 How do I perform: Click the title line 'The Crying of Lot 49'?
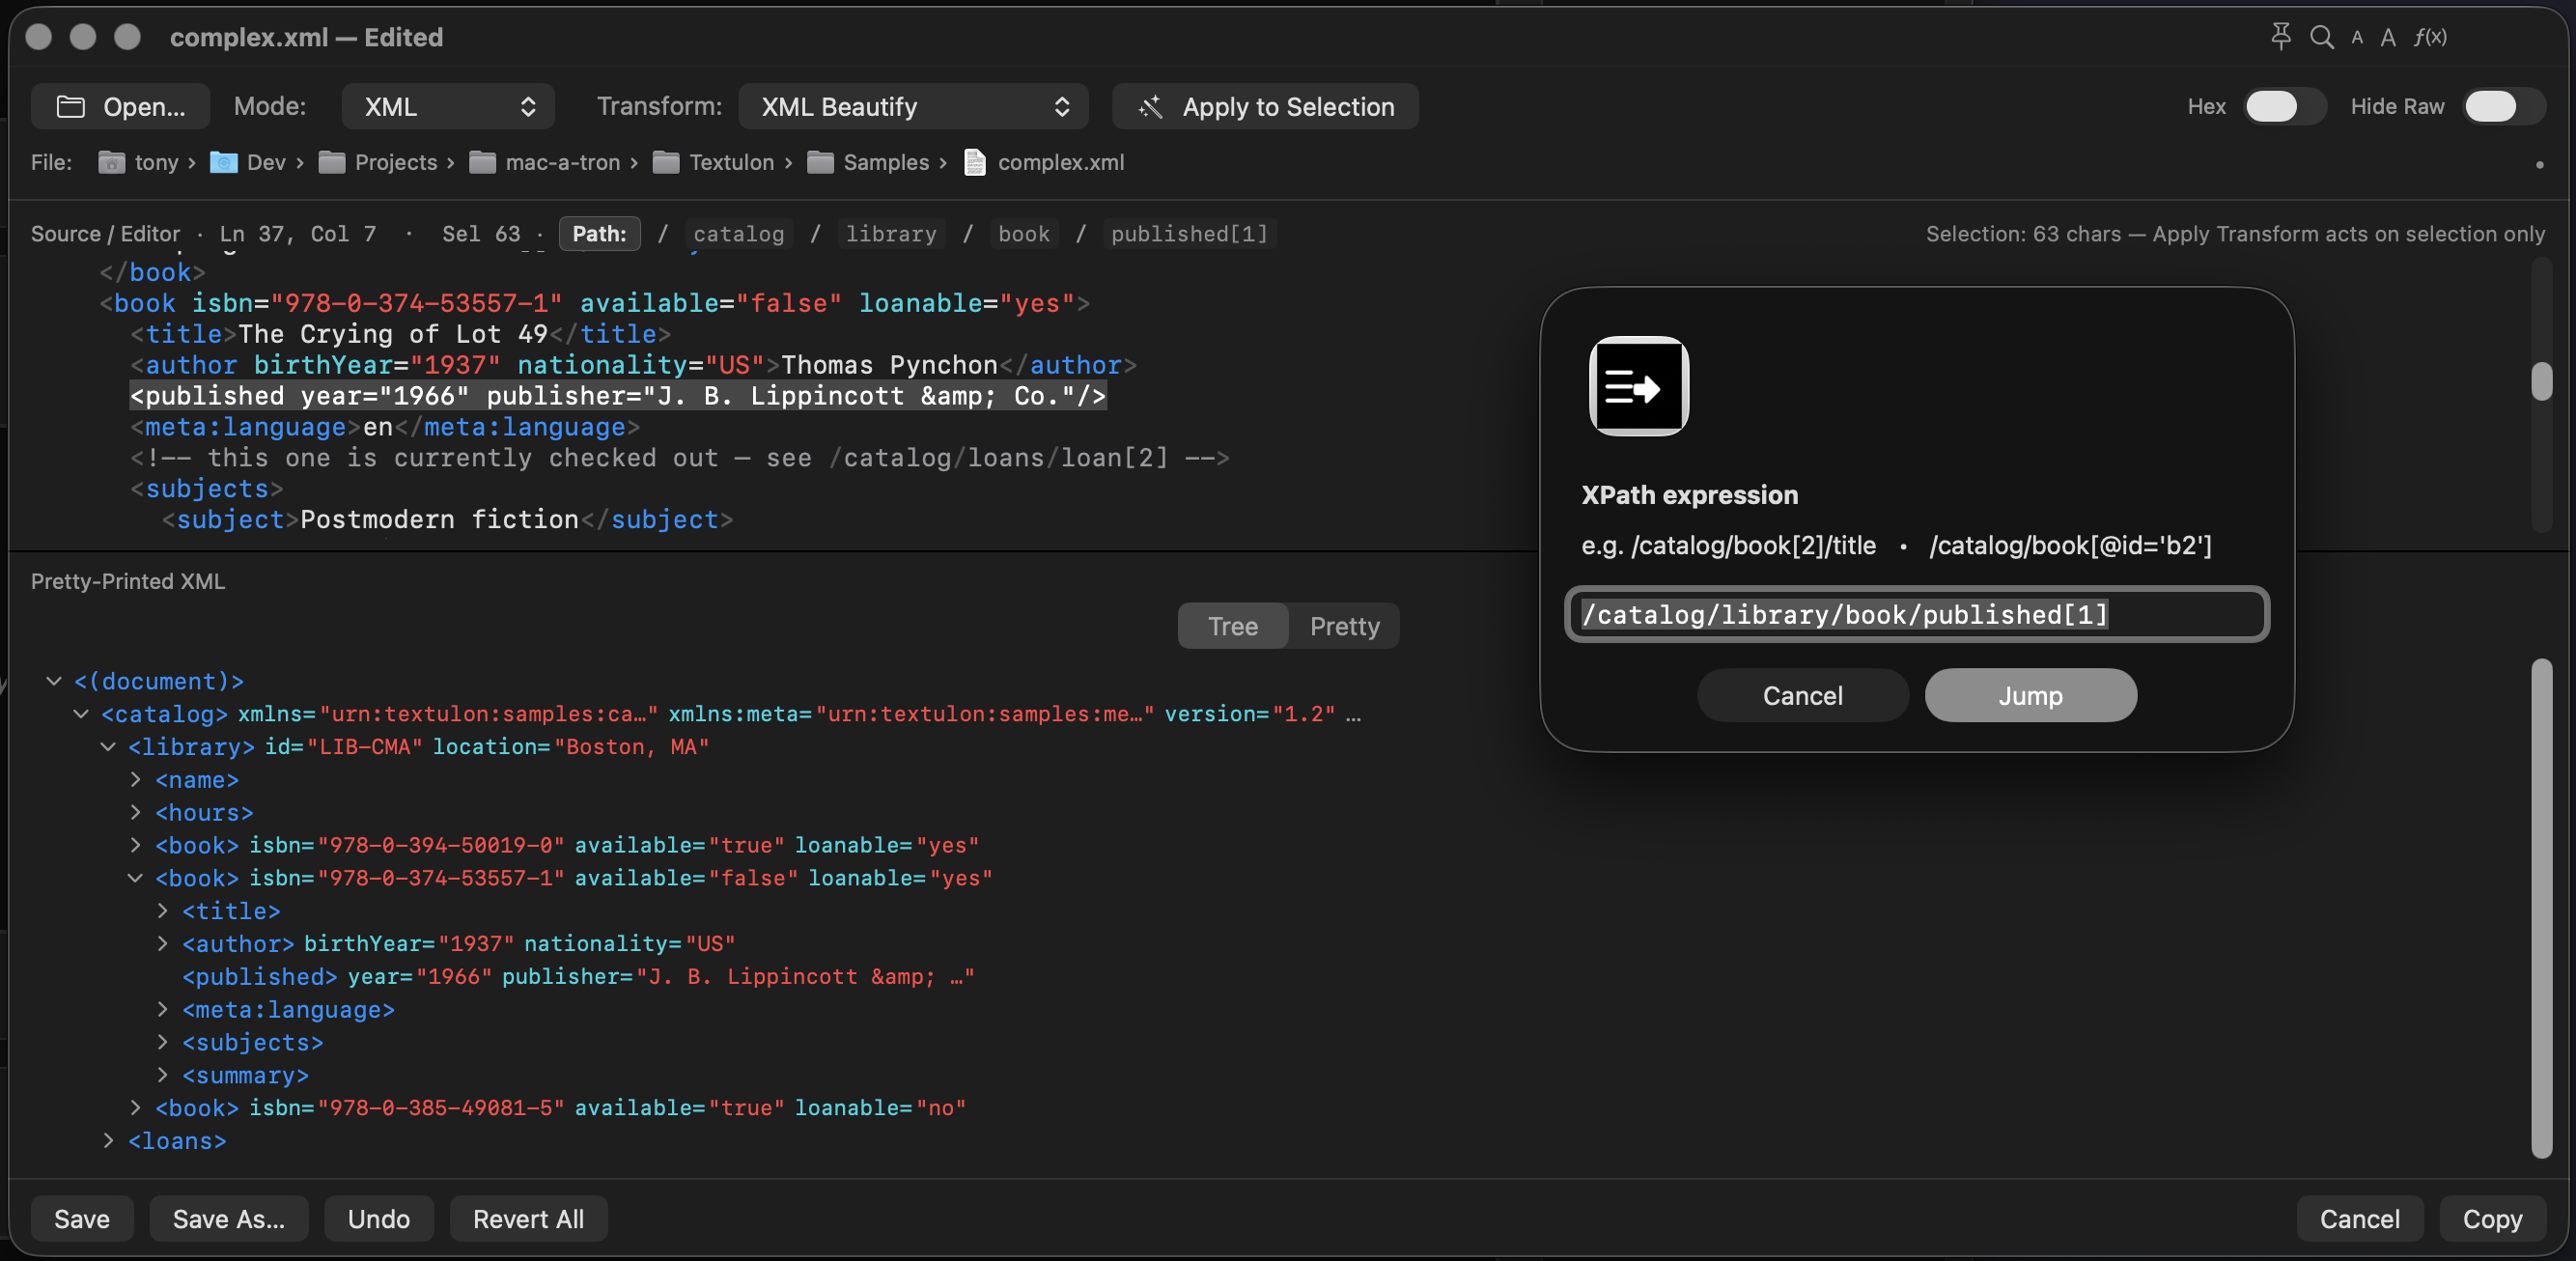[400, 334]
